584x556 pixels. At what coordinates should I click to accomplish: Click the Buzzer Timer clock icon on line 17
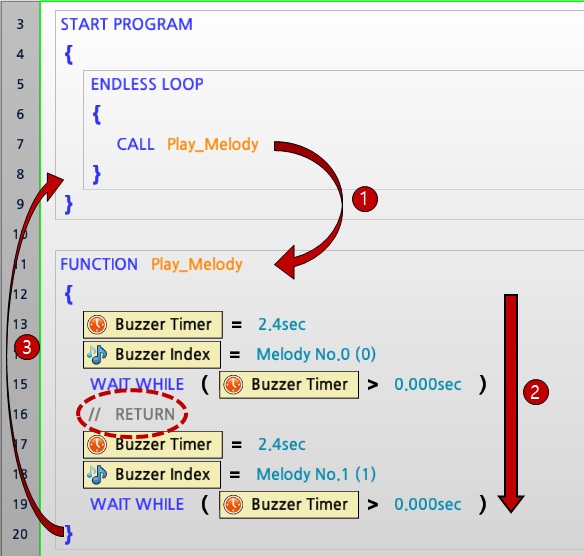[97, 445]
